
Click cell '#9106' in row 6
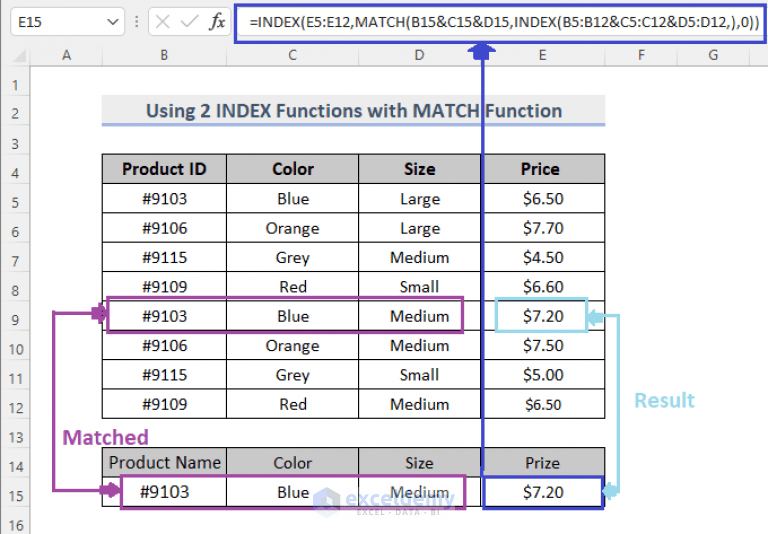[x=164, y=228]
